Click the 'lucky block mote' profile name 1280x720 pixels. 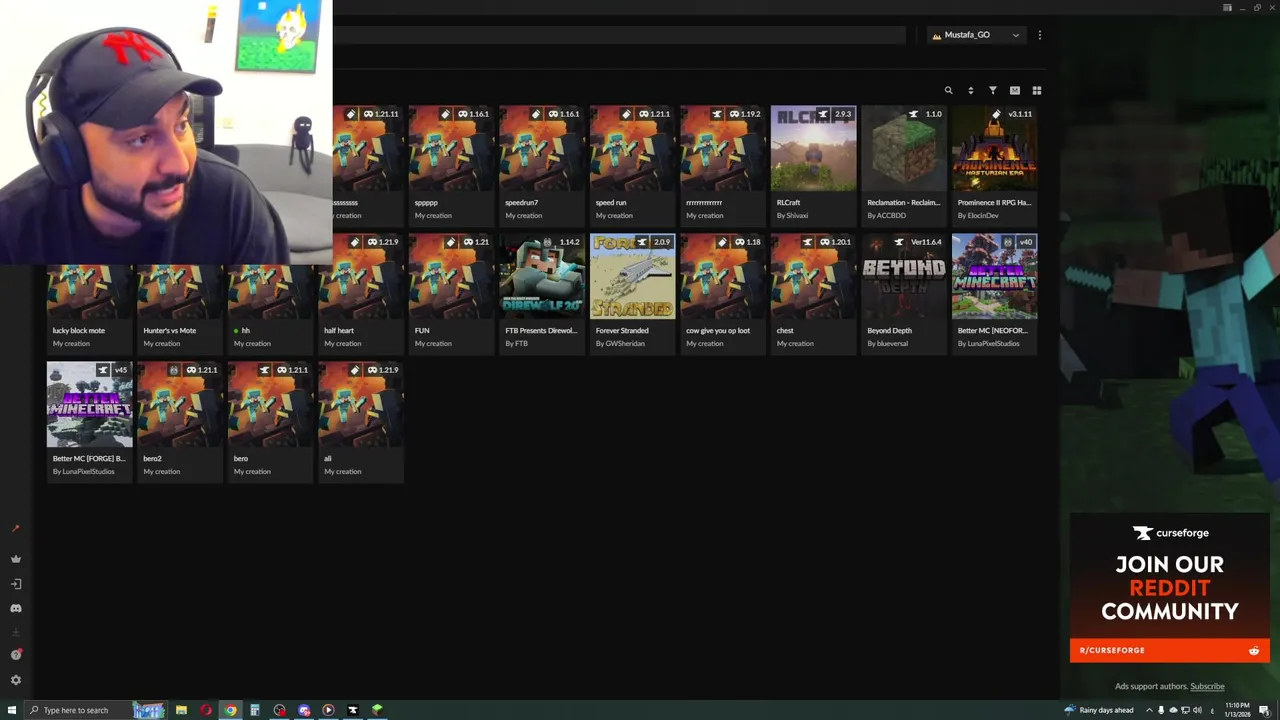coord(78,330)
